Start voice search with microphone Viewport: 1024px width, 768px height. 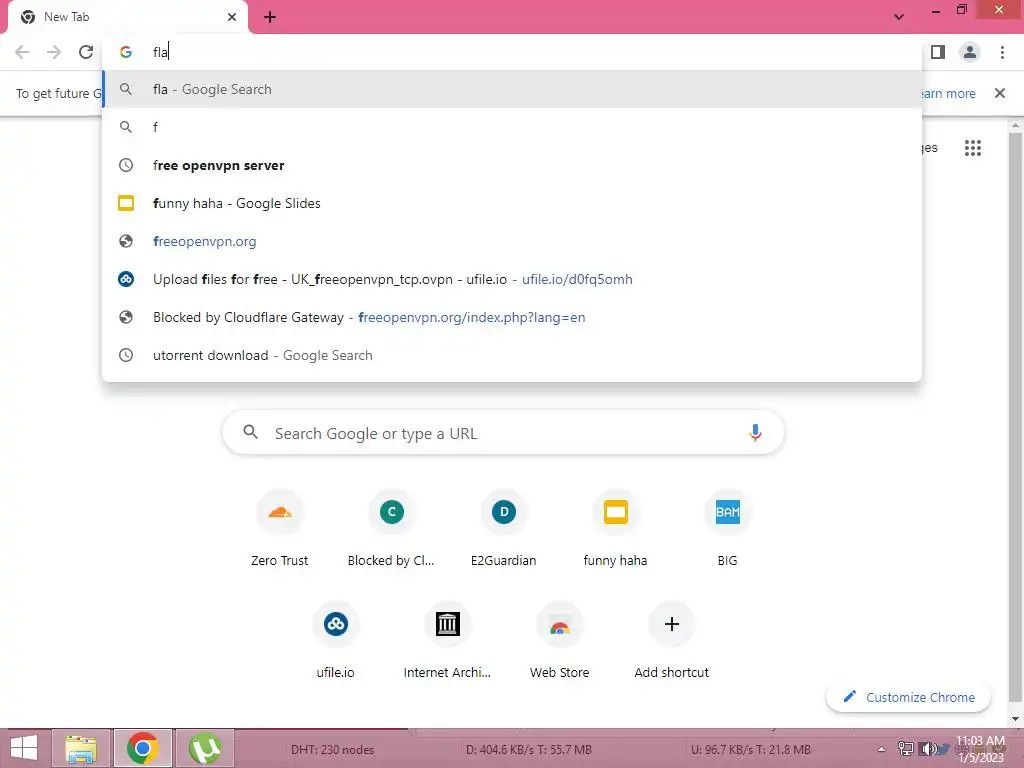(x=755, y=433)
